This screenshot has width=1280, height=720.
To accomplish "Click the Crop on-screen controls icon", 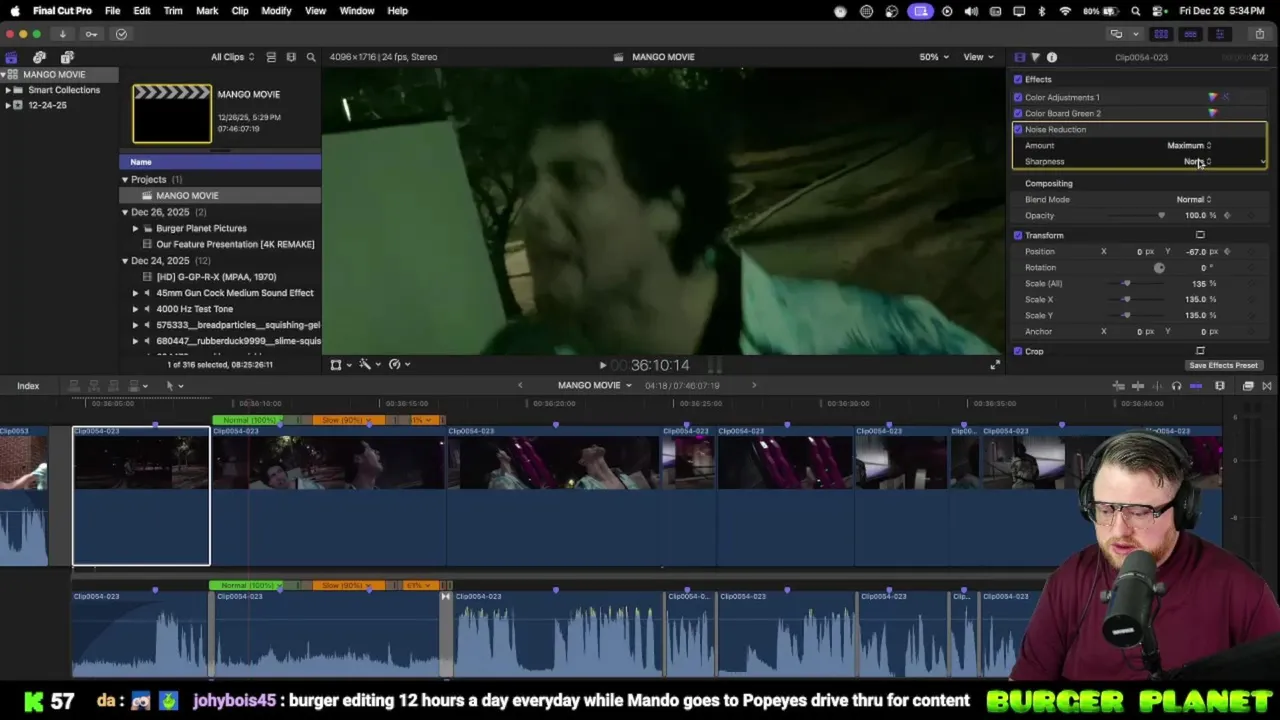I will click(1200, 351).
